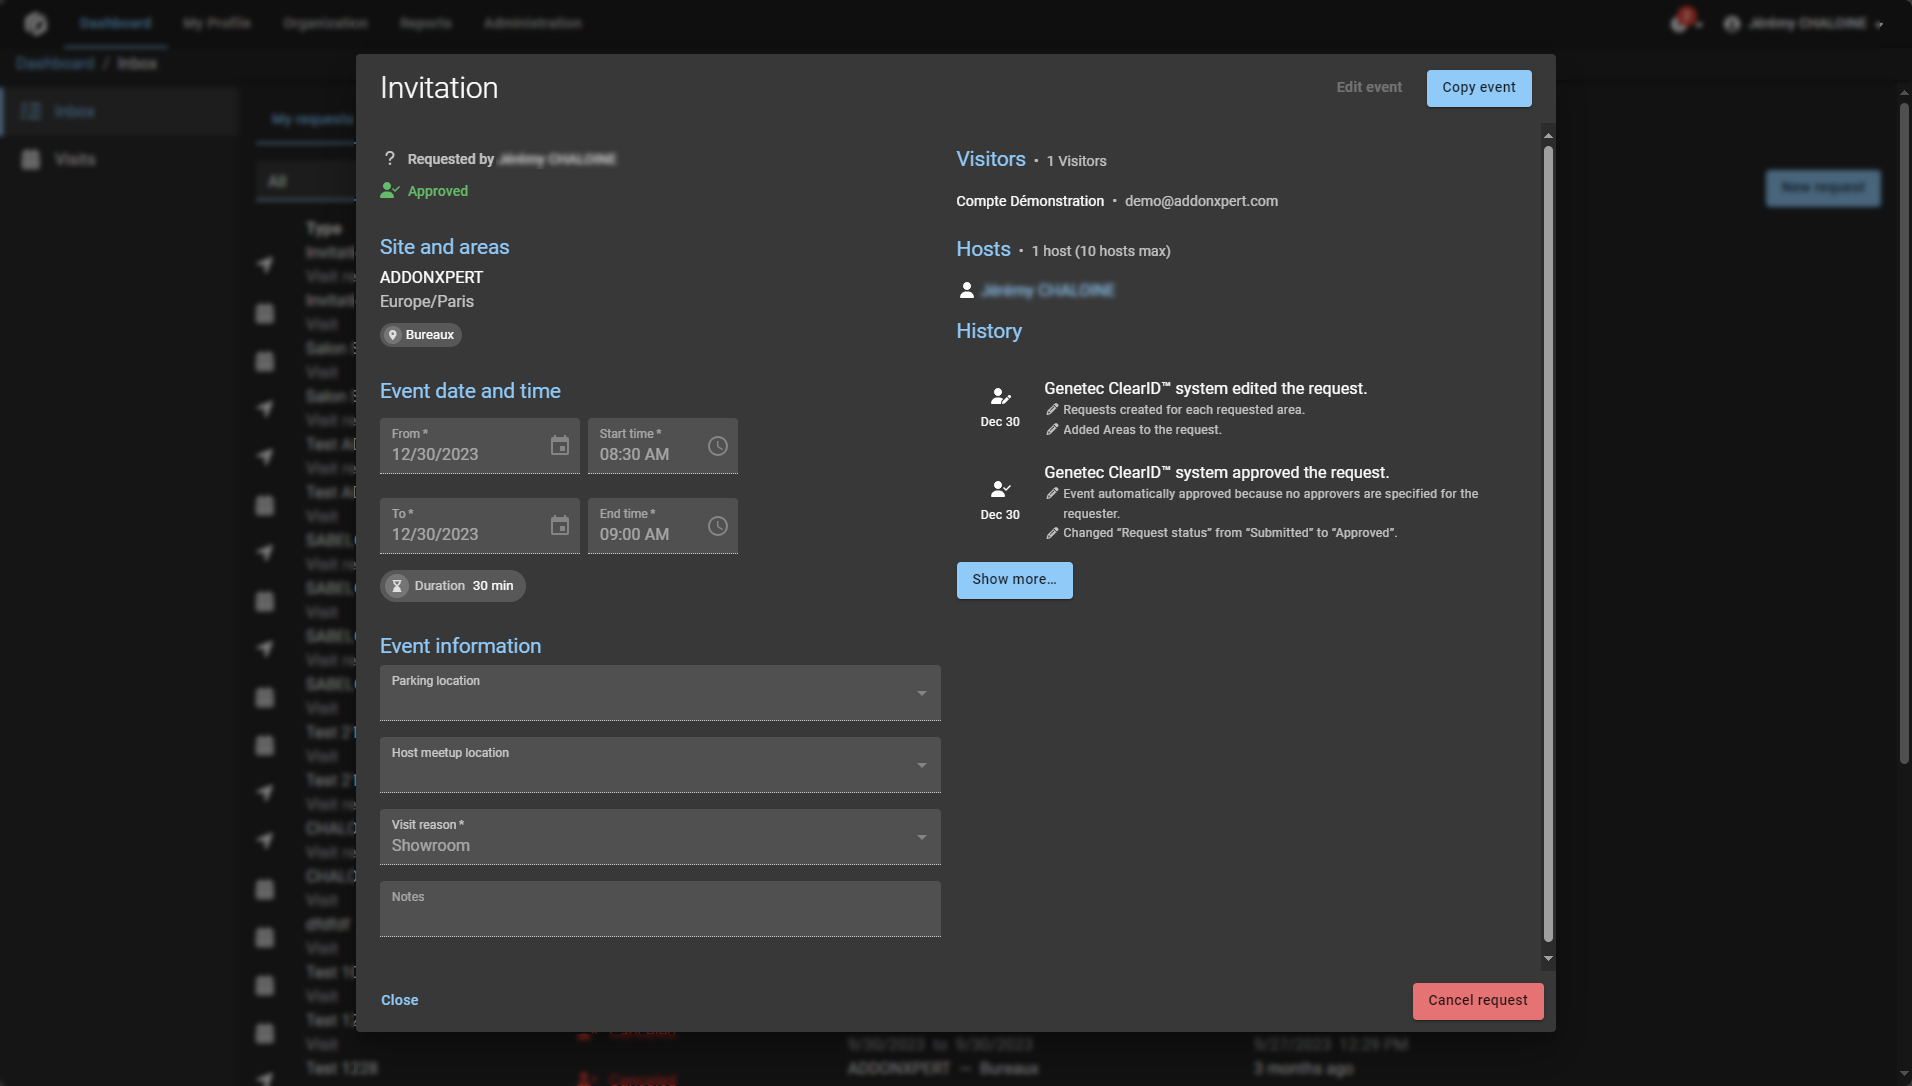
Task: Open the Visit reason dropdown
Action: pyautogui.click(x=921, y=838)
